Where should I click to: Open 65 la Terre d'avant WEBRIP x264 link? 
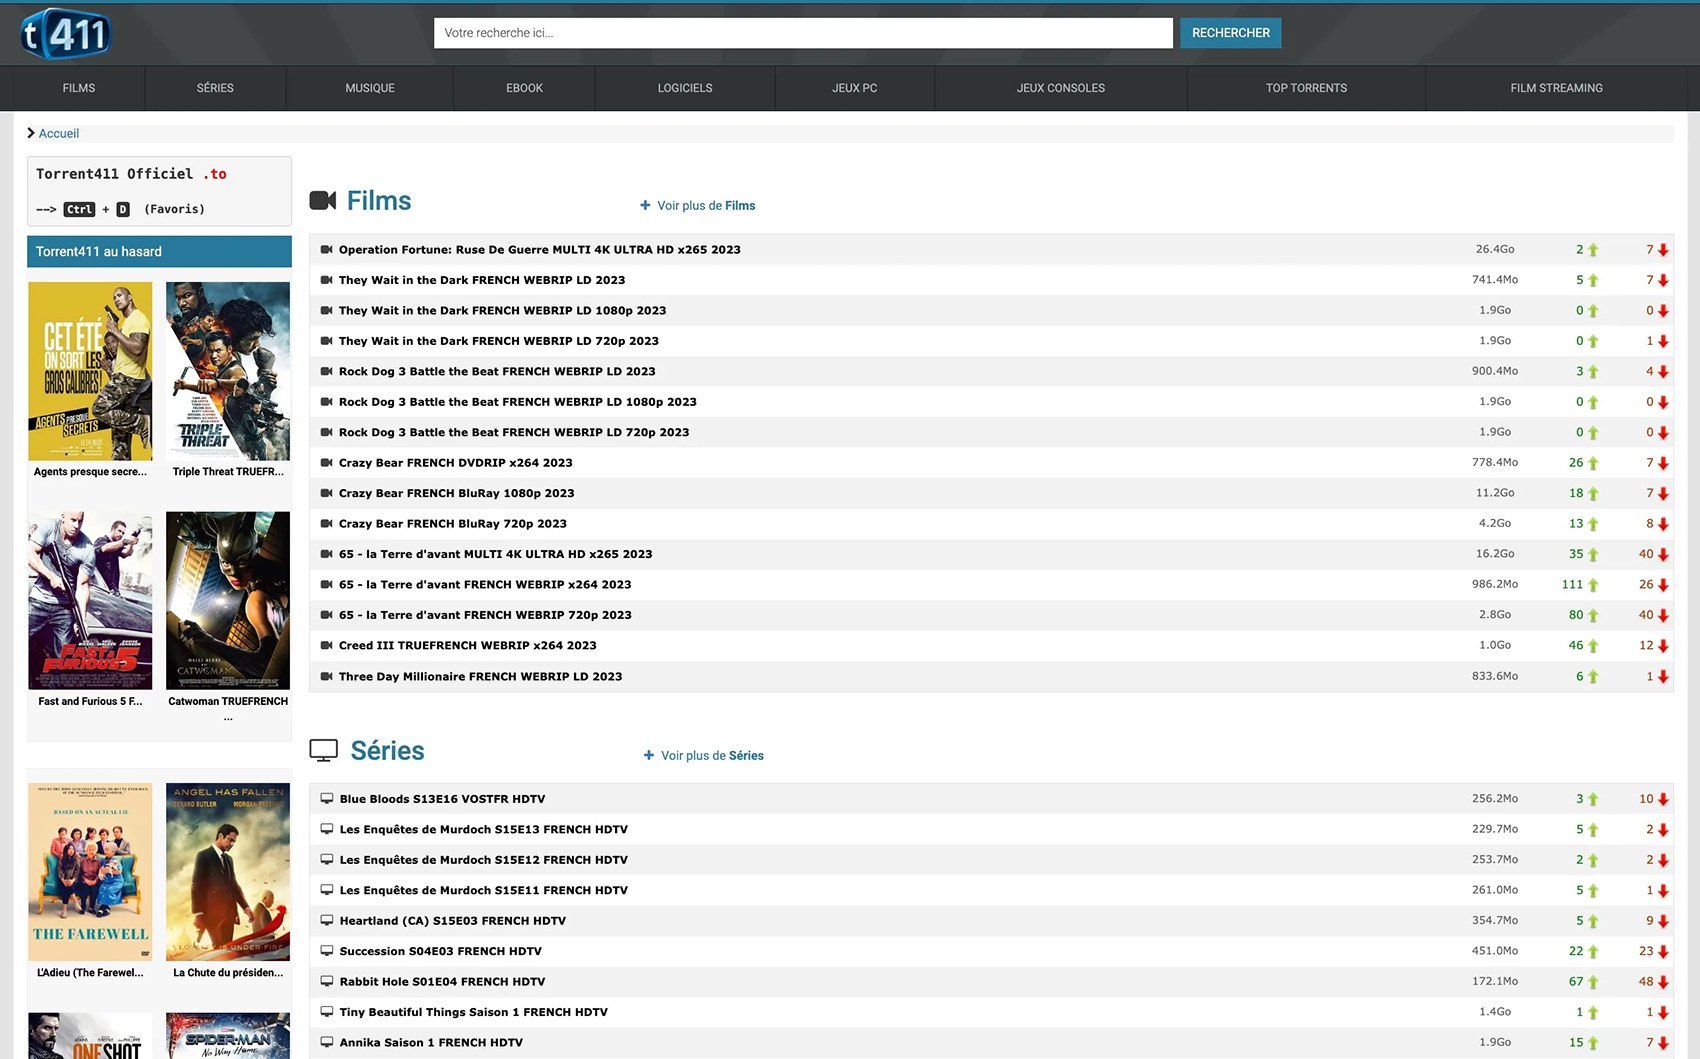point(485,585)
